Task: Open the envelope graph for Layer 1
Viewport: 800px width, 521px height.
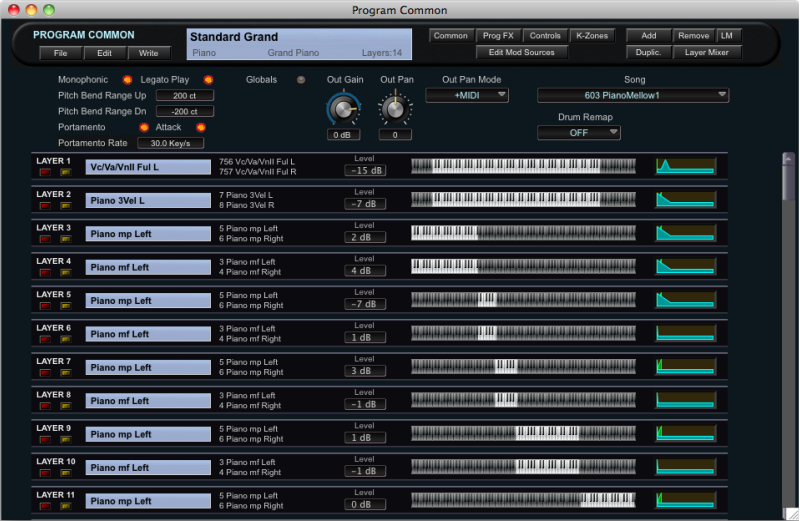Action: 685,167
